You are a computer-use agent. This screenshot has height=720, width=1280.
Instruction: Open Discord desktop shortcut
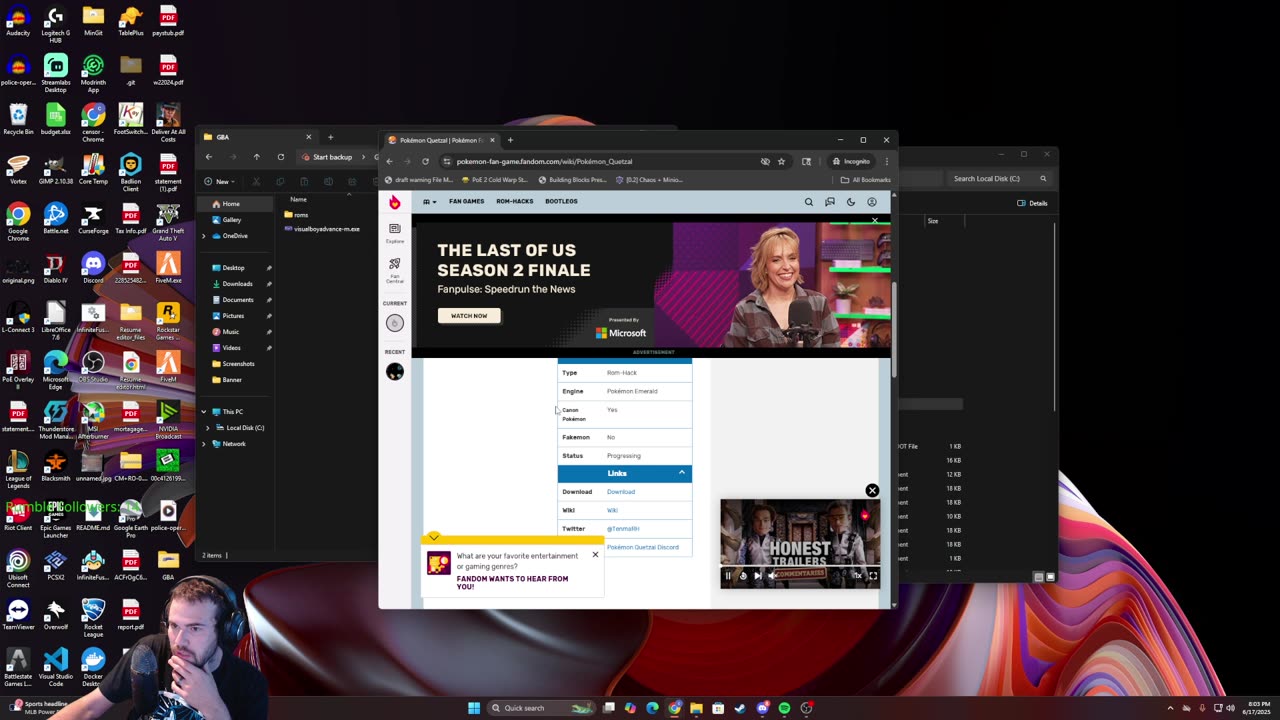point(93,269)
